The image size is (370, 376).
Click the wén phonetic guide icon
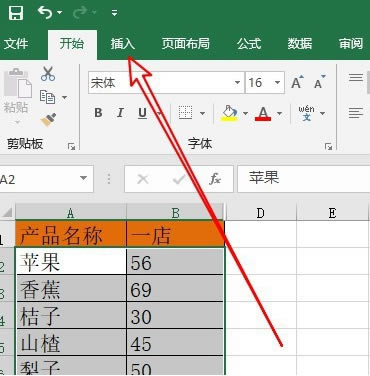tap(306, 113)
